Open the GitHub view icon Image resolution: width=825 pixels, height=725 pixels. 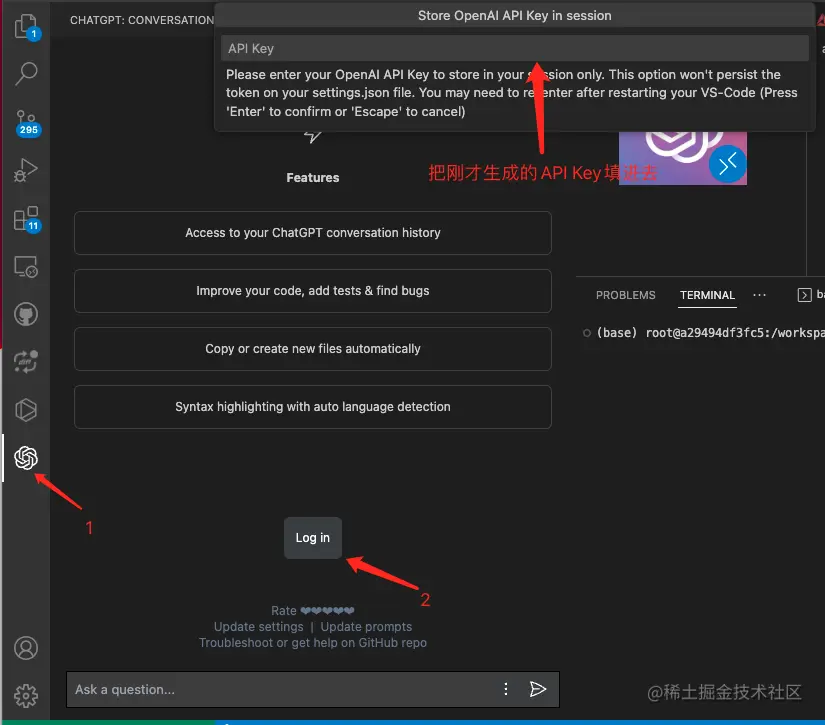coord(26,315)
